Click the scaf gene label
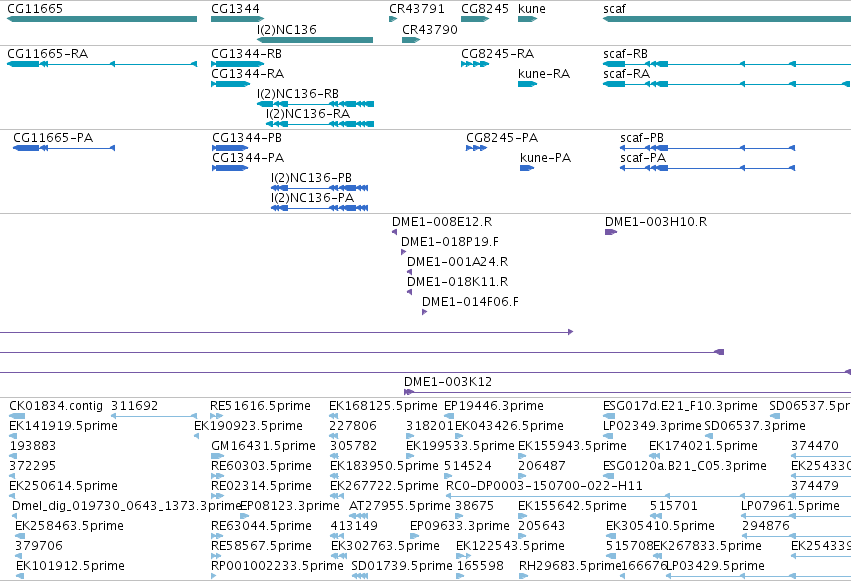The image size is (851, 581). (614, 9)
